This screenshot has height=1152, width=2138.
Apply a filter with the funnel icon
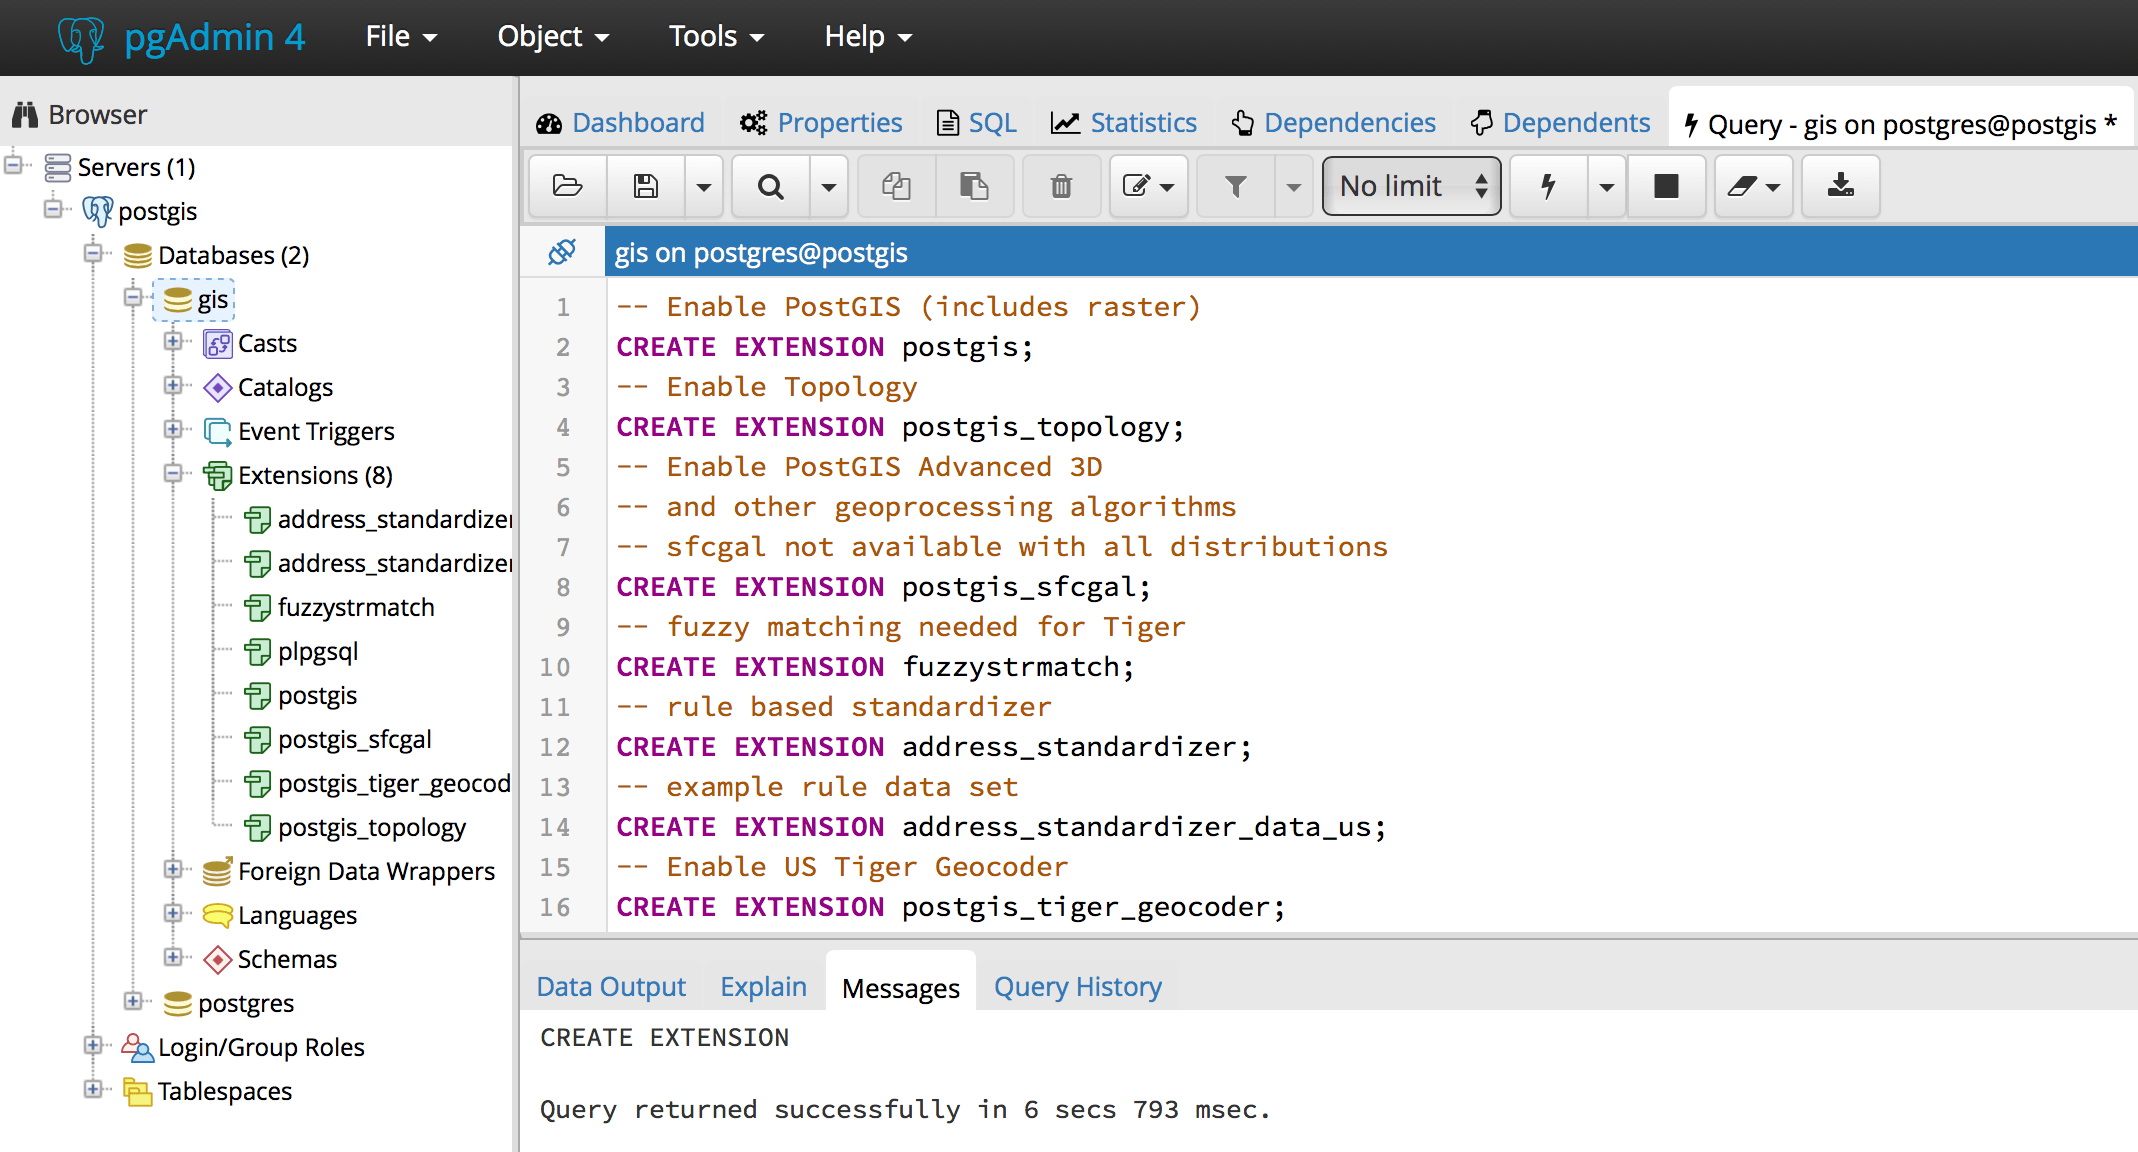[1236, 186]
